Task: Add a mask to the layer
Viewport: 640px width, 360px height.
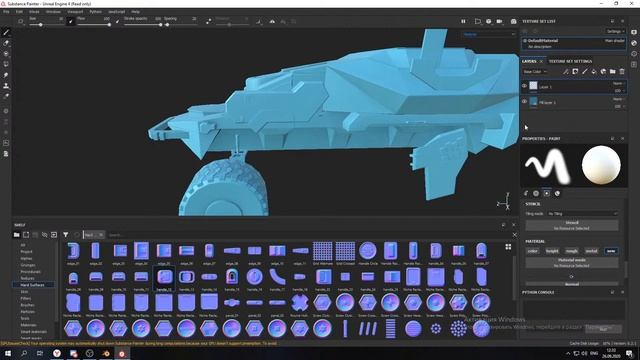Action: coord(575,71)
